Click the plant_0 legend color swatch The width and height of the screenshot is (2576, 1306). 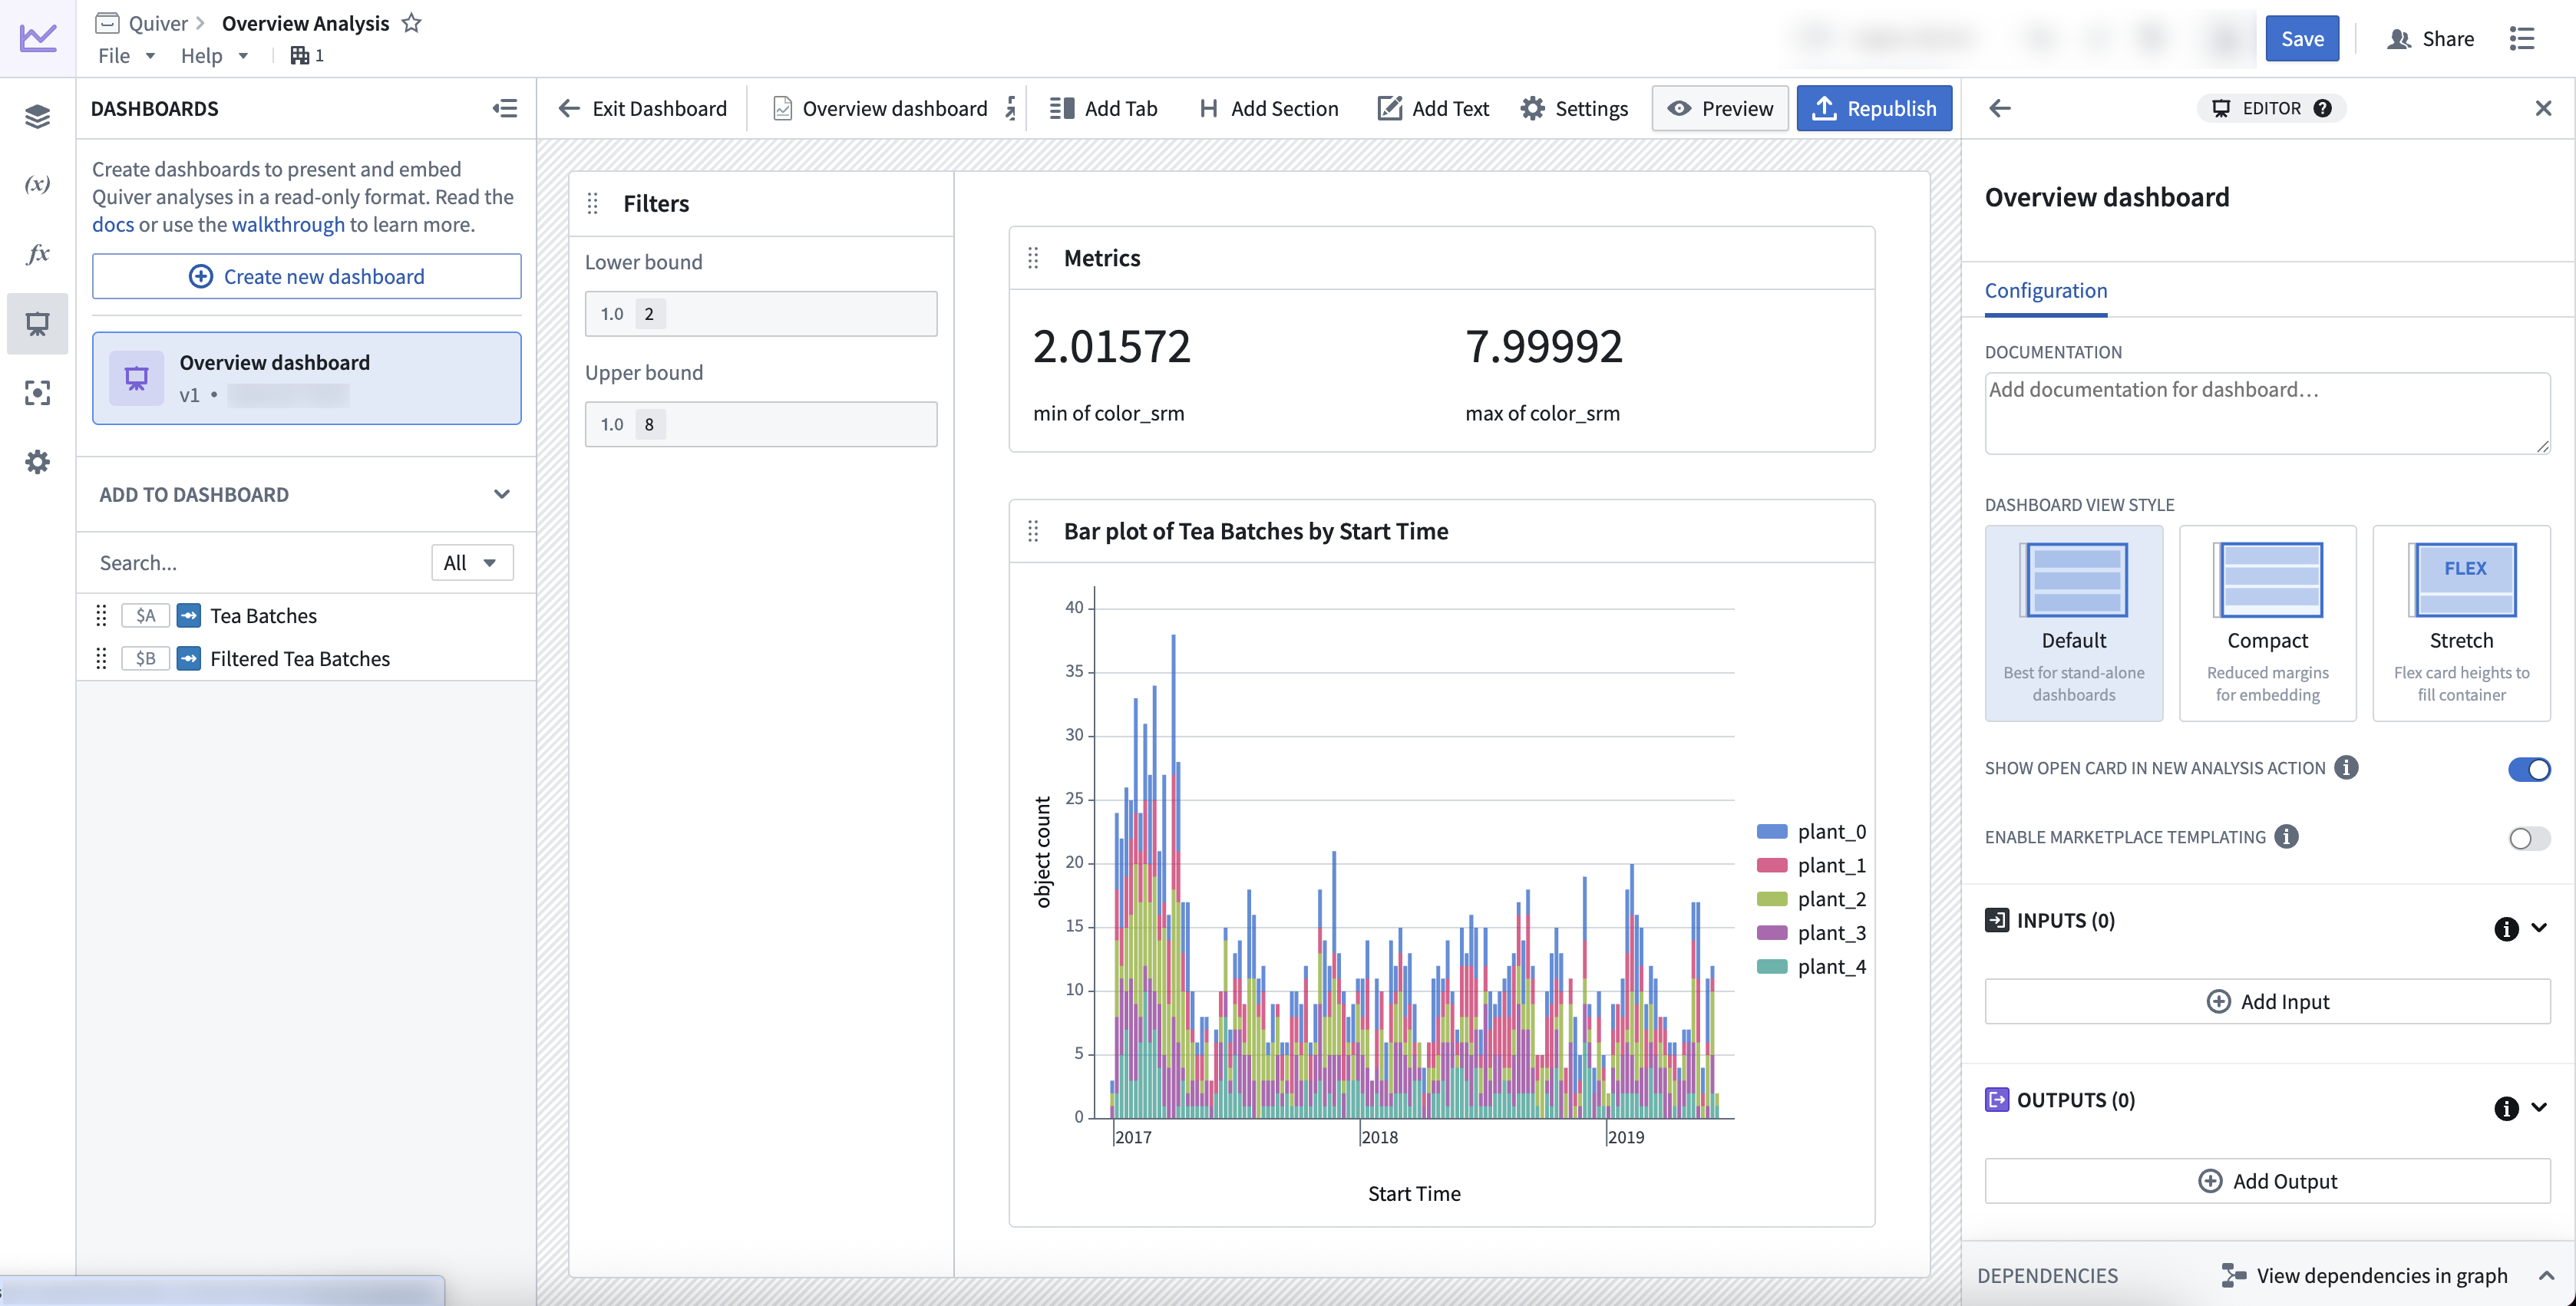[x=1771, y=831]
